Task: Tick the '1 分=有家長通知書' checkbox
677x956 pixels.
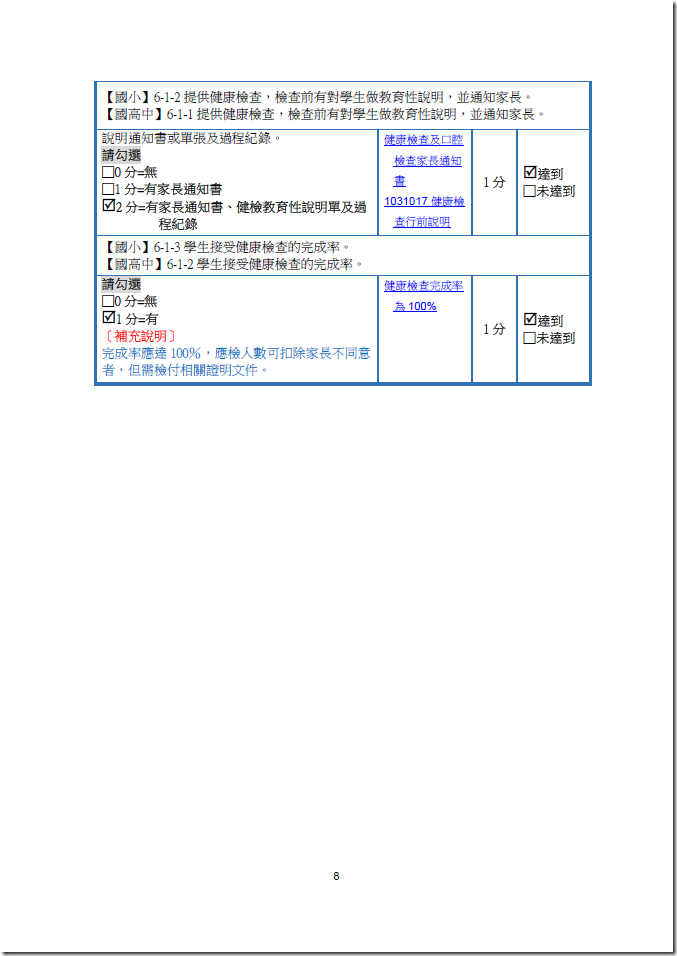Action: [x=108, y=189]
